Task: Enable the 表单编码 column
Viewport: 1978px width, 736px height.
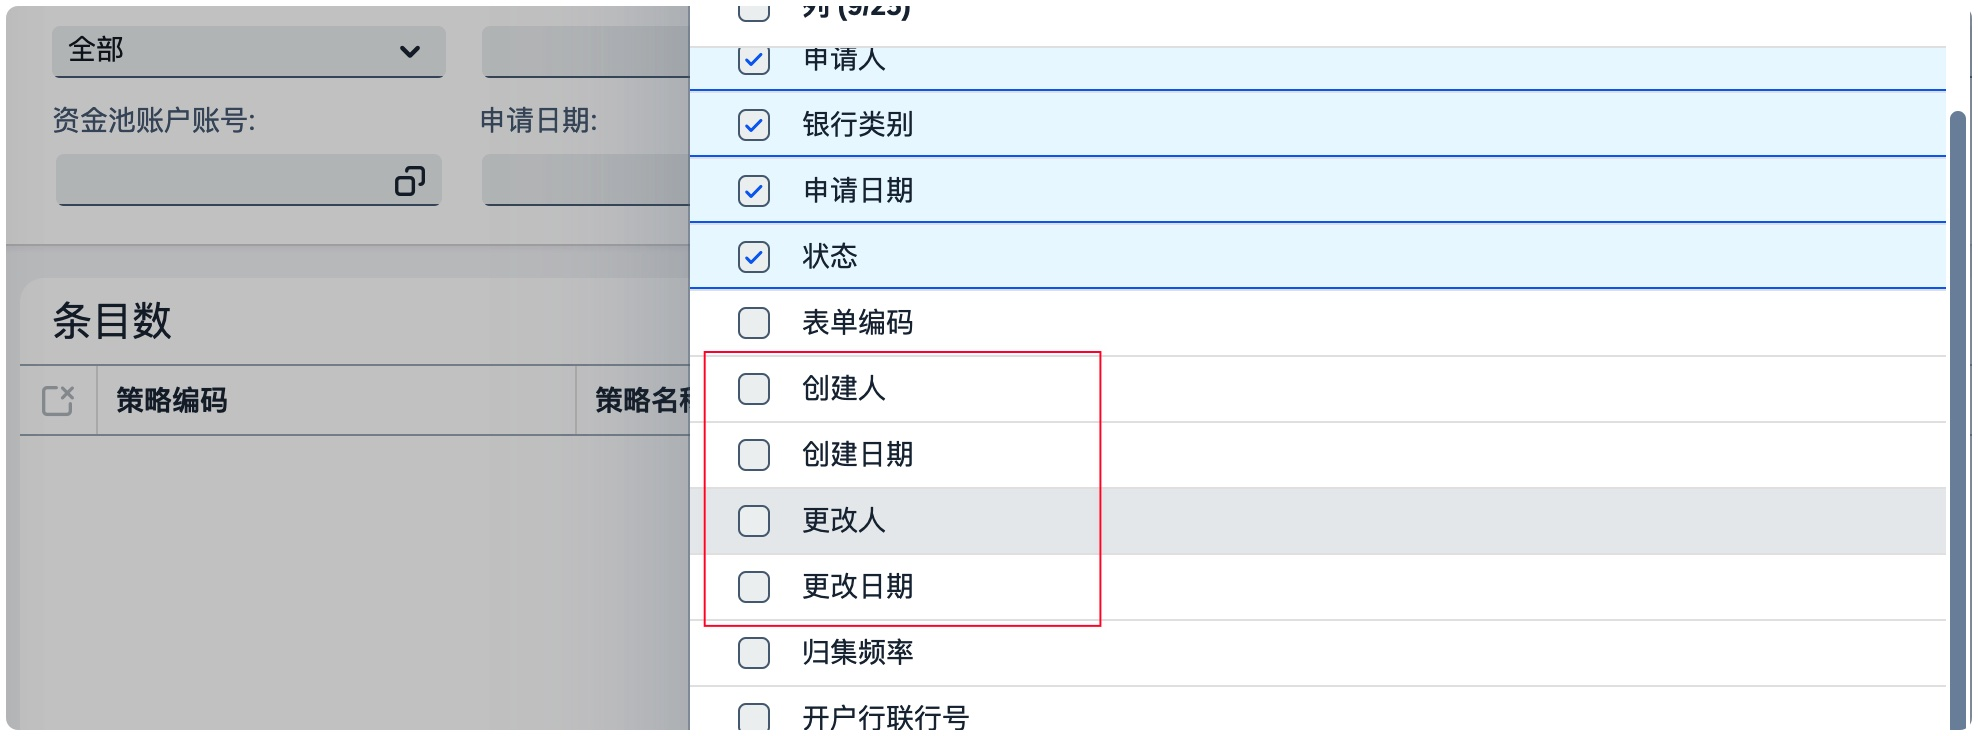Action: (753, 323)
